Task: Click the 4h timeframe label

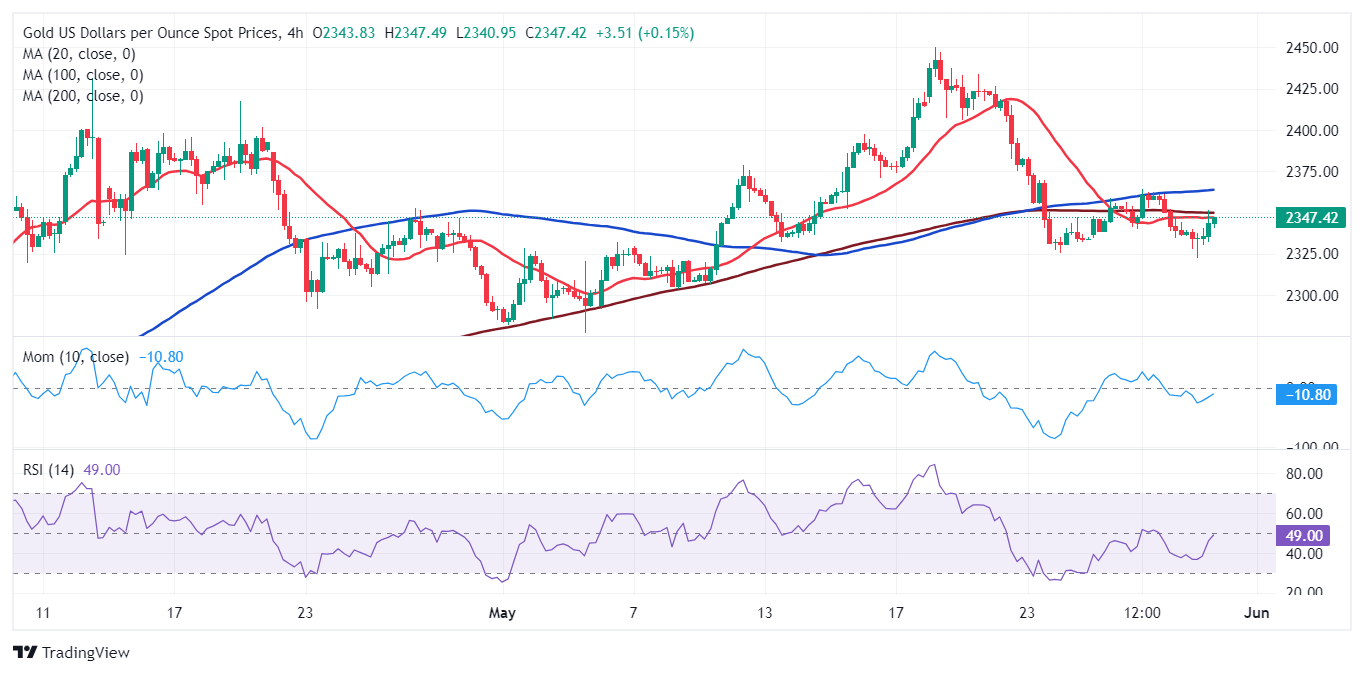Action: pyautogui.click(x=294, y=32)
